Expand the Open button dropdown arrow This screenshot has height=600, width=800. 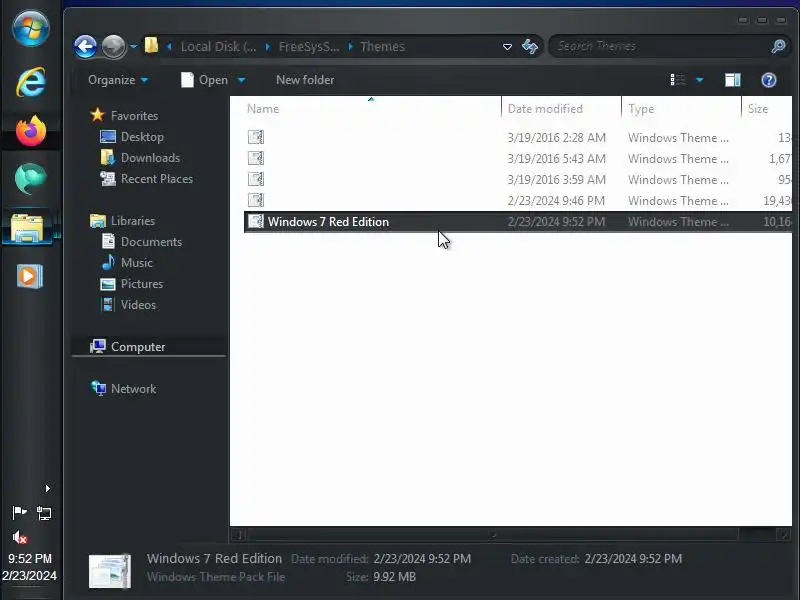[241, 80]
